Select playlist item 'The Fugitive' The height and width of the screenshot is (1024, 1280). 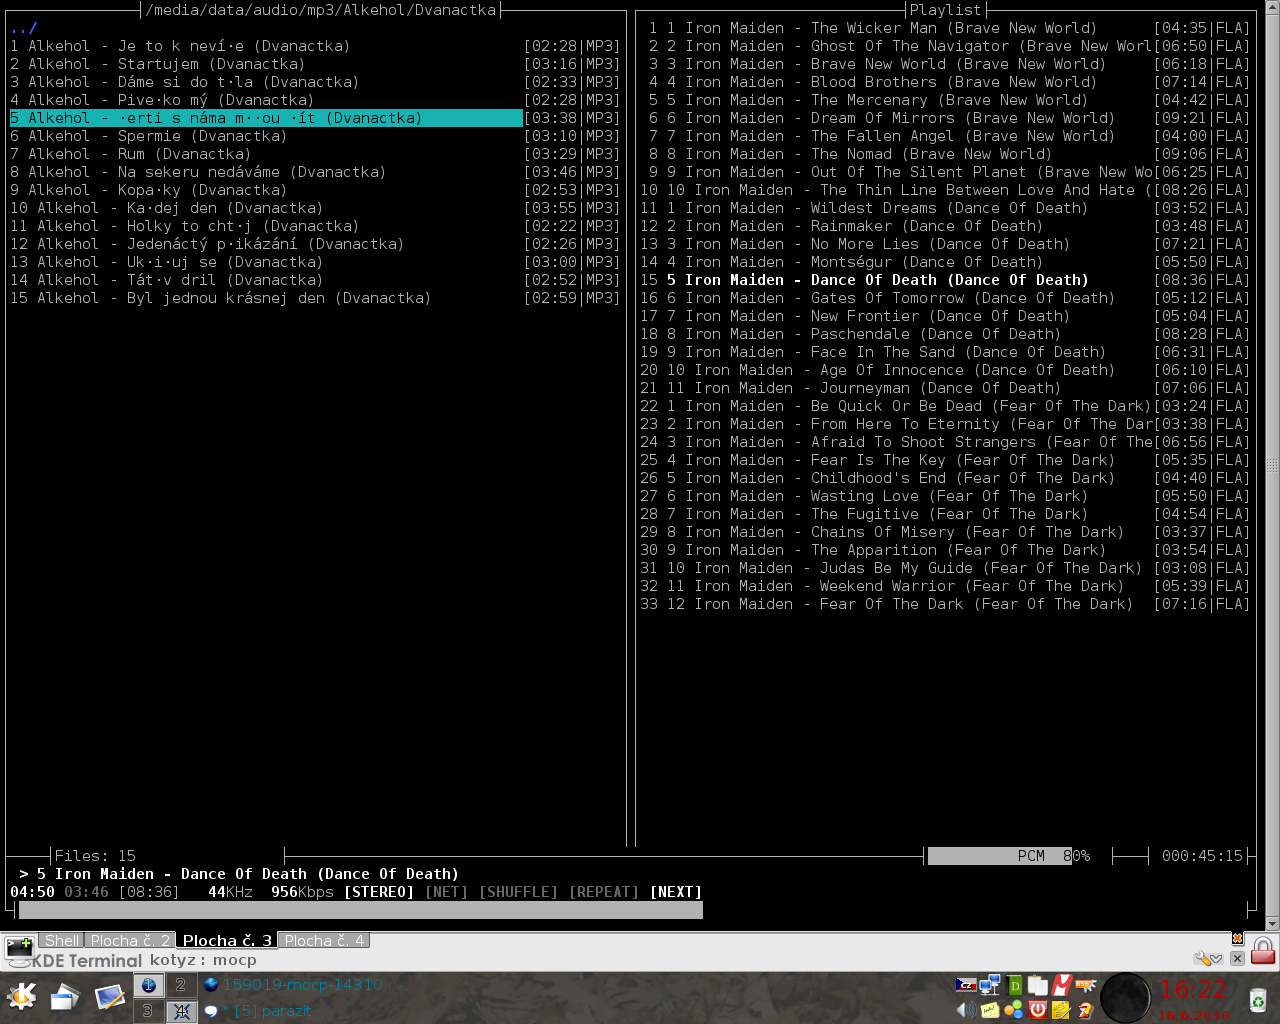[x=945, y=514]
